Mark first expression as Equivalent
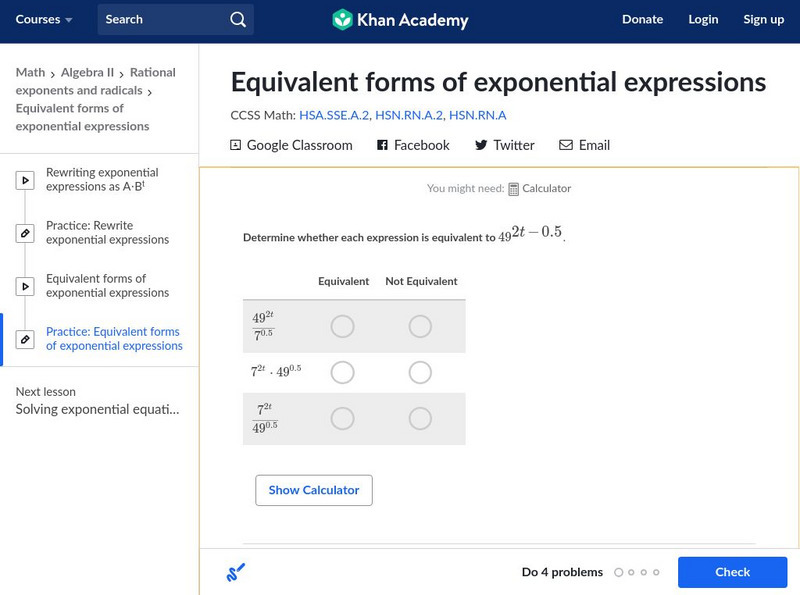800x595 pixels. tap(342, 326)
